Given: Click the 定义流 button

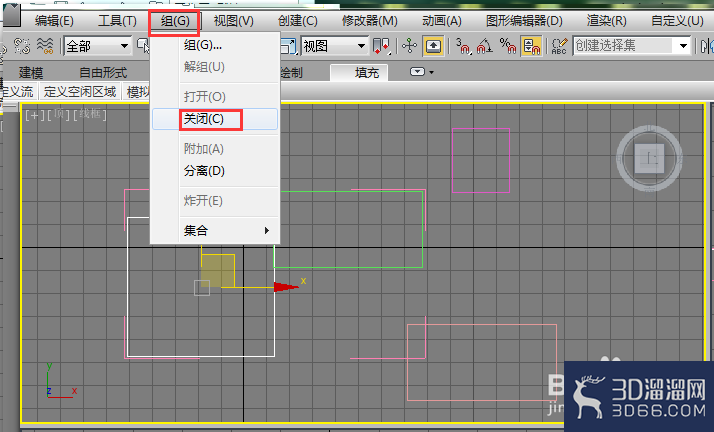Looking at the screenshot, I should click(x=18, y=91).
